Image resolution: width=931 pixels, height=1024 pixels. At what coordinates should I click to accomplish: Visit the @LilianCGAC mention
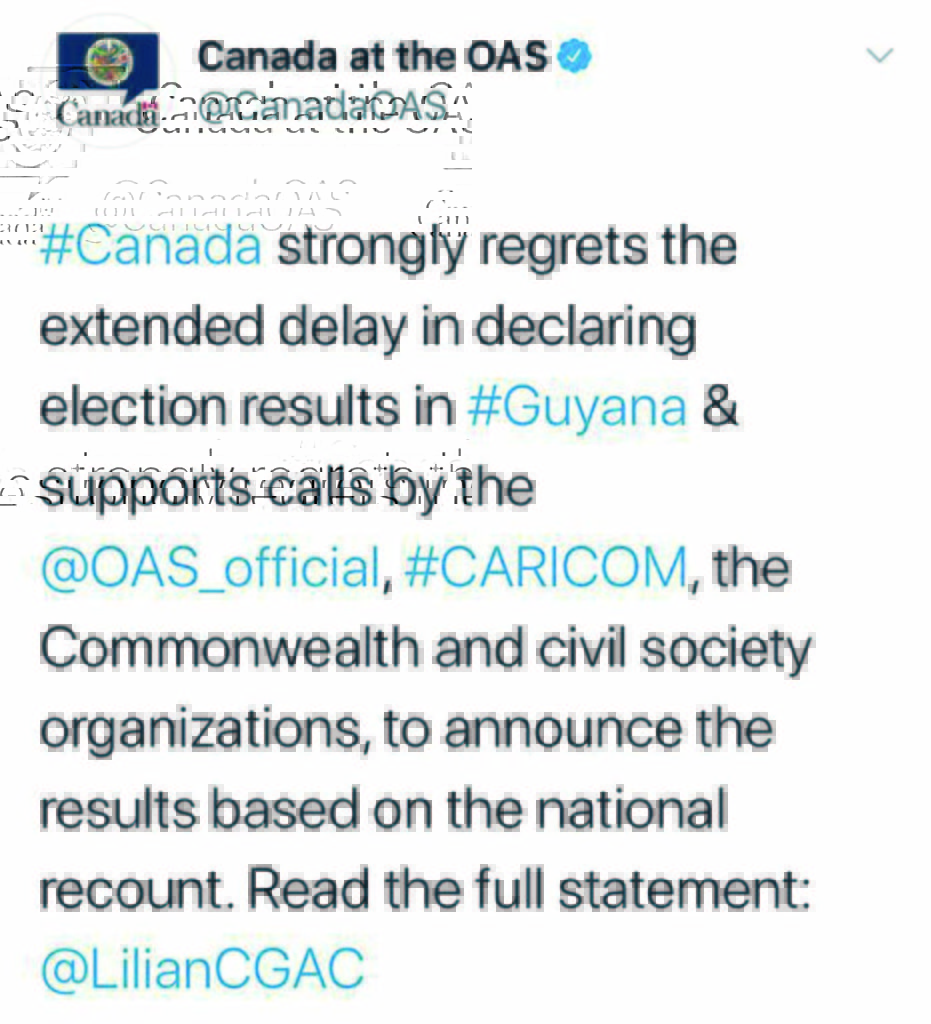pos(202,969)
